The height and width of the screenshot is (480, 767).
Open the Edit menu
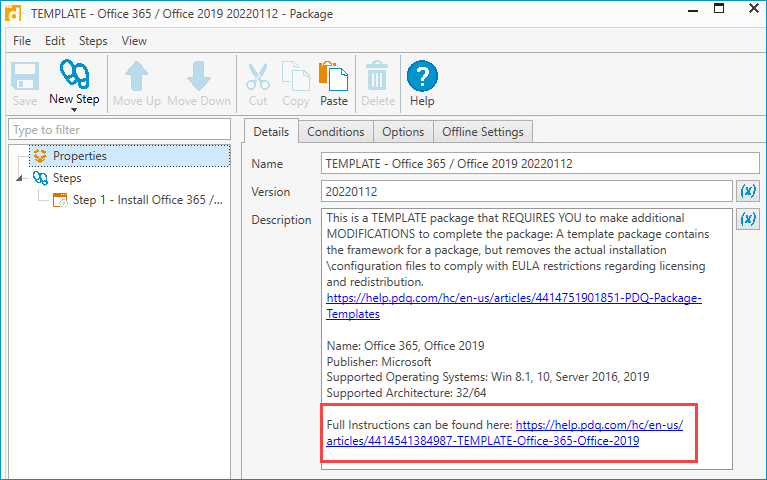[x=55, y=41]
